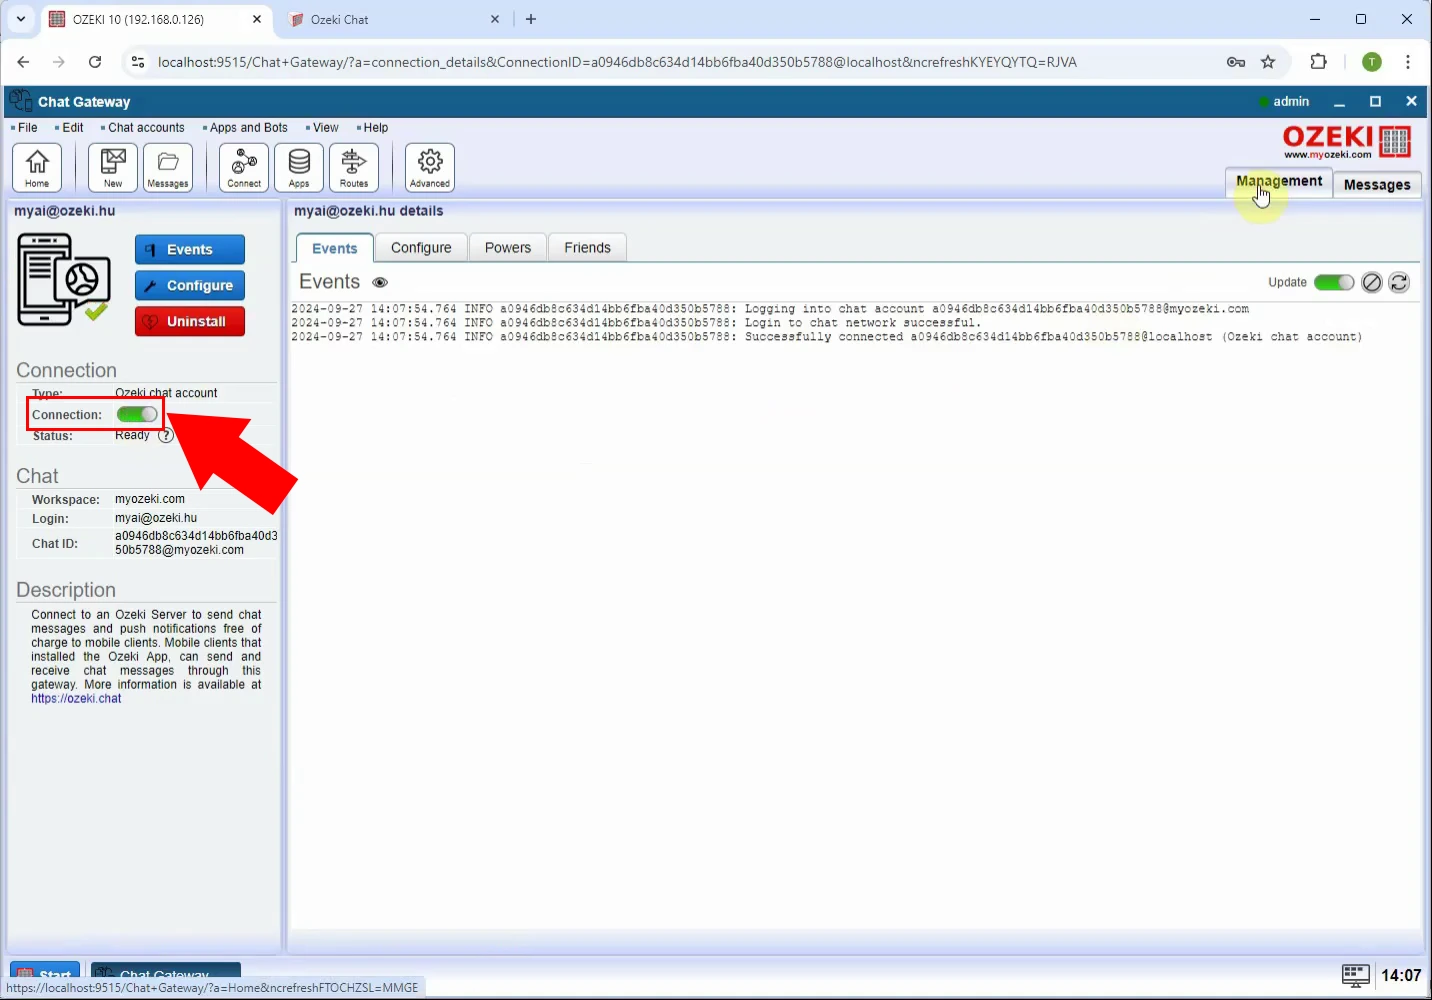Open the Ozeki logo link
The height and width of the screenshot is (1000, 1432).
click(1346, 142)
